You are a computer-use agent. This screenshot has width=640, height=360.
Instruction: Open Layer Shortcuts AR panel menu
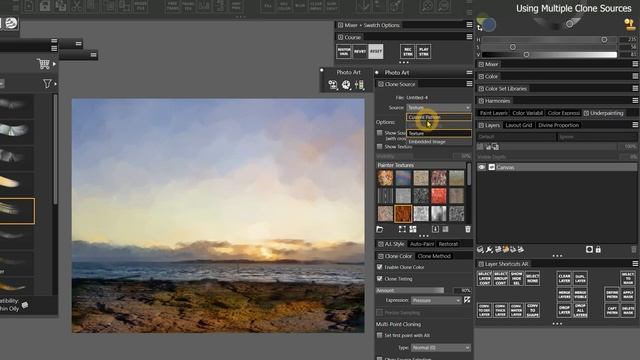[x=635, y=264]
